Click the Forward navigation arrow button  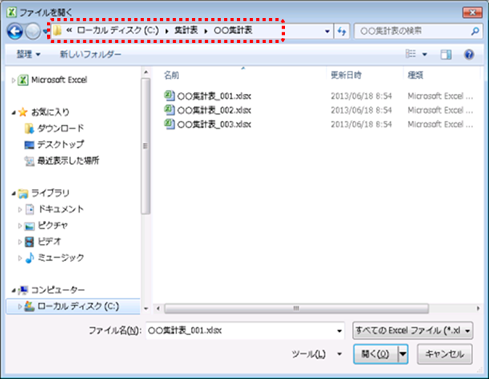tap(33, 31)
